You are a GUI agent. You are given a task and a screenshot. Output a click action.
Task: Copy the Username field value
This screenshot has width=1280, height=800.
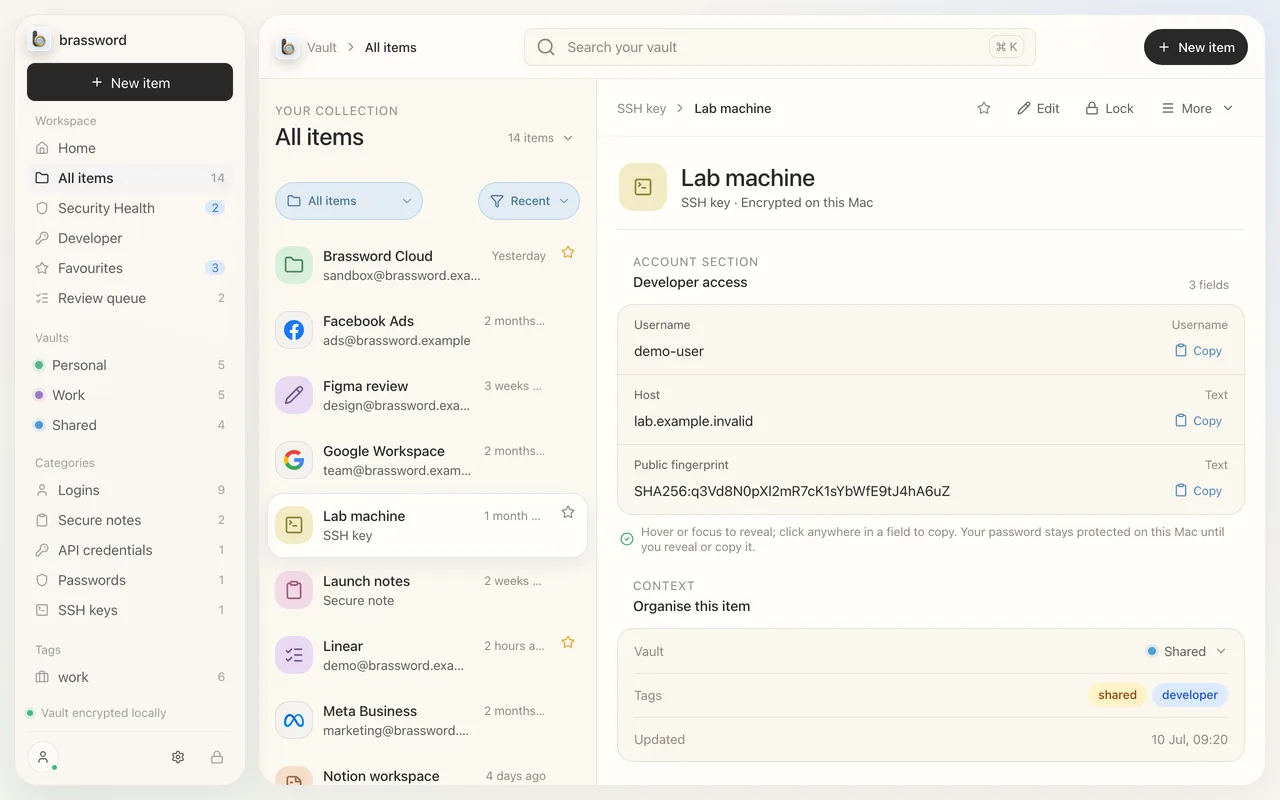1198,351
